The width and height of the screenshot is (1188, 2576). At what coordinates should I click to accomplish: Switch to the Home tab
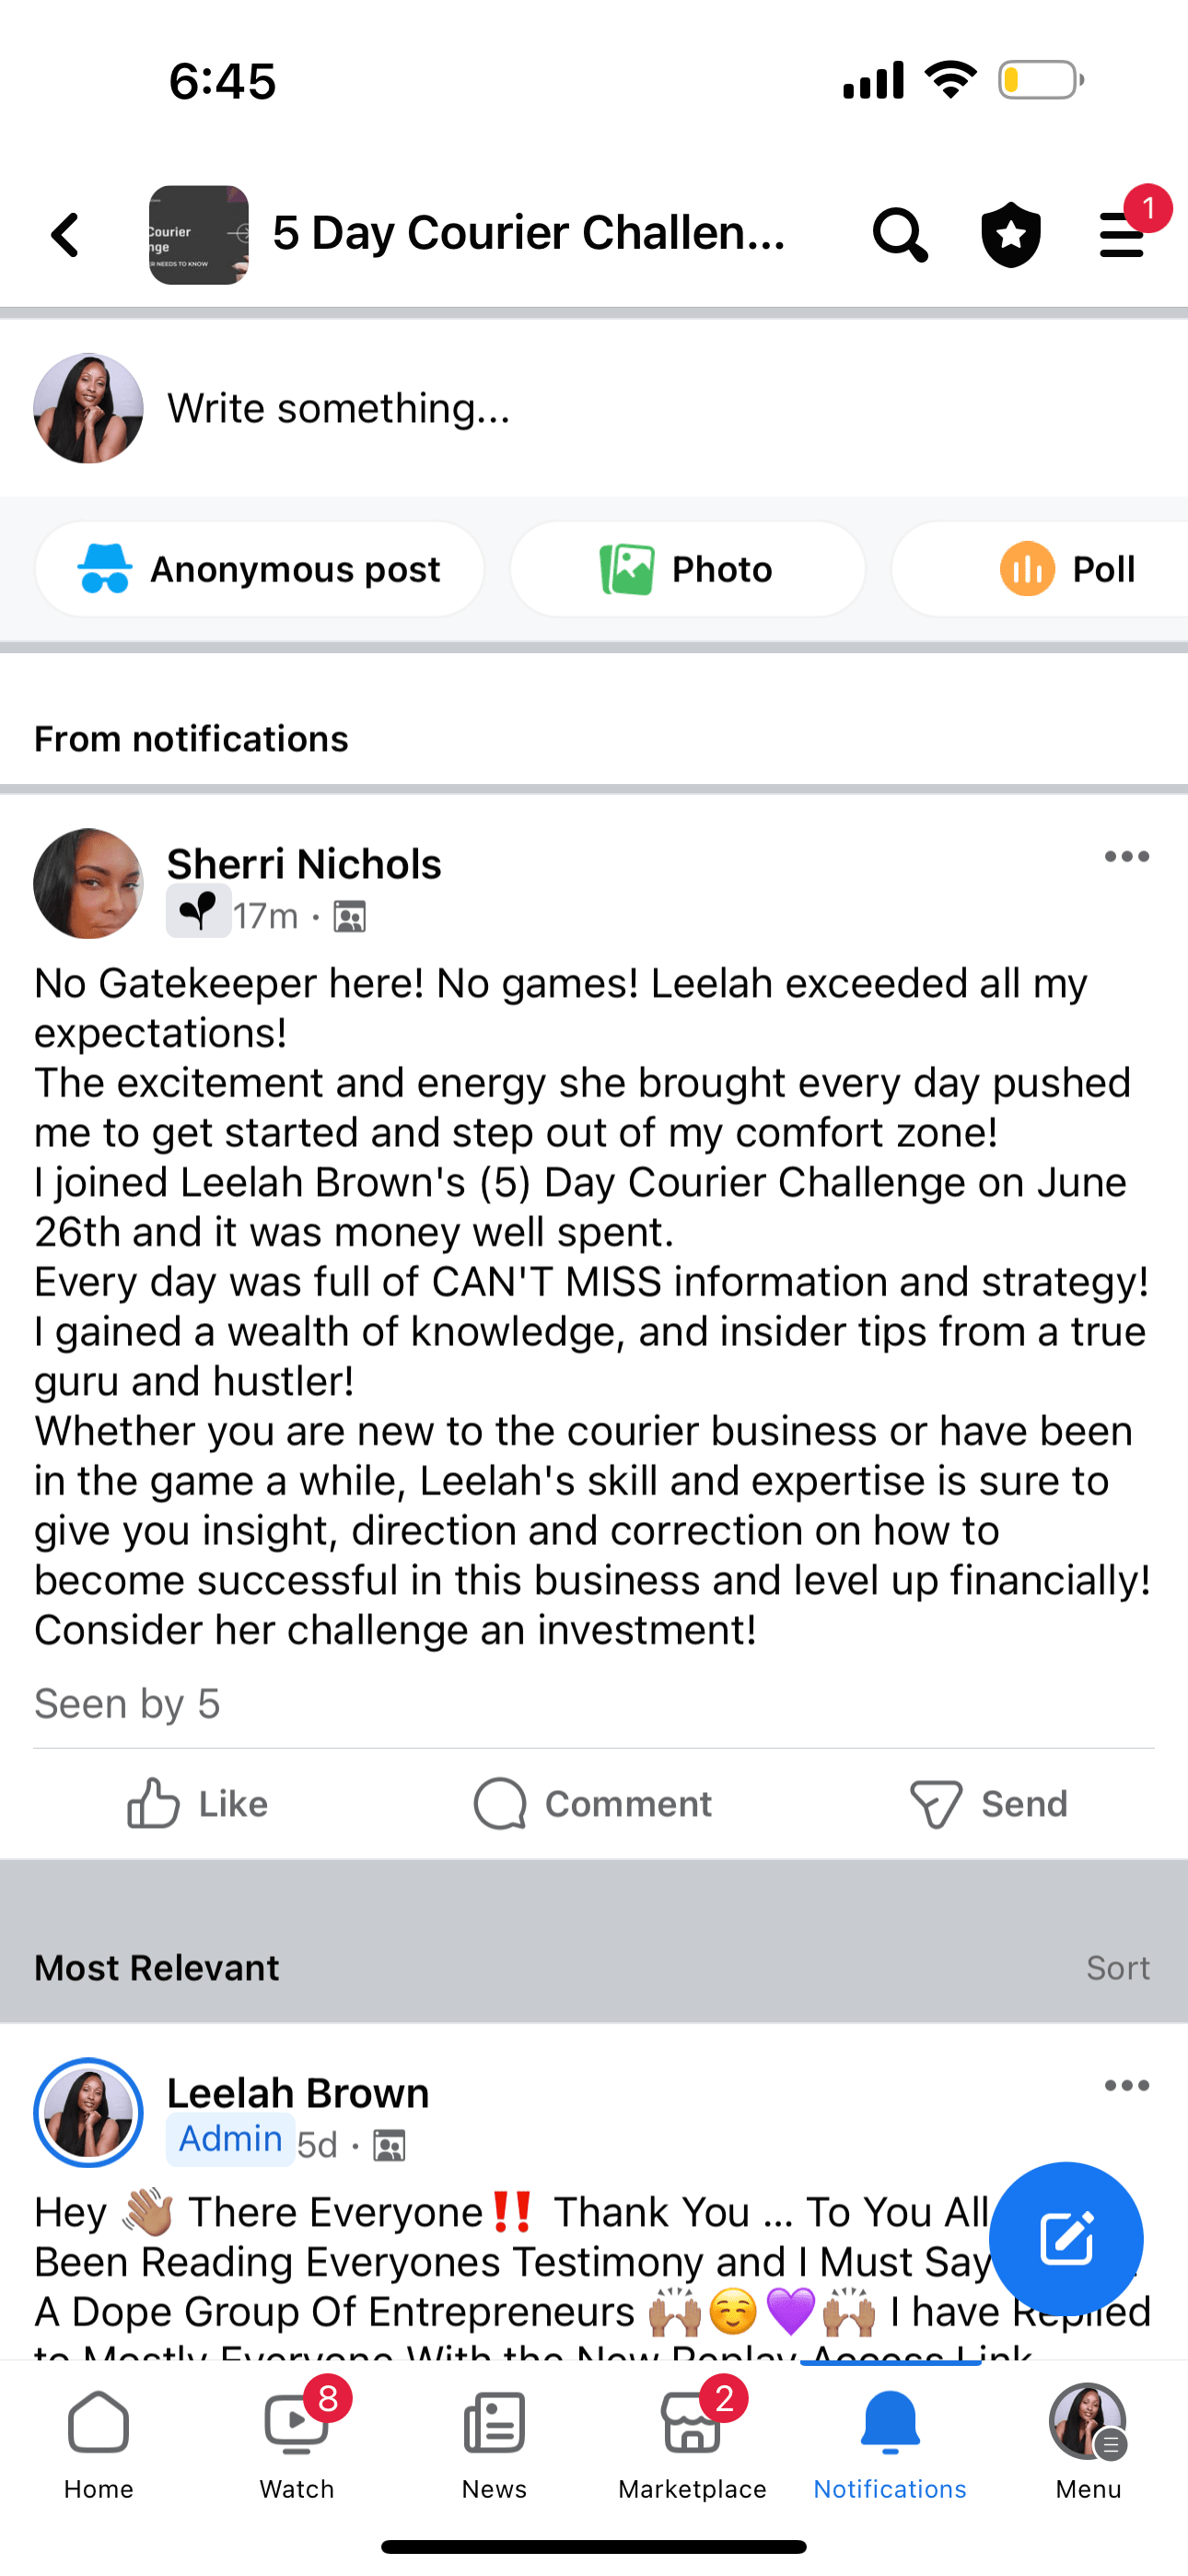(99, 2441)
